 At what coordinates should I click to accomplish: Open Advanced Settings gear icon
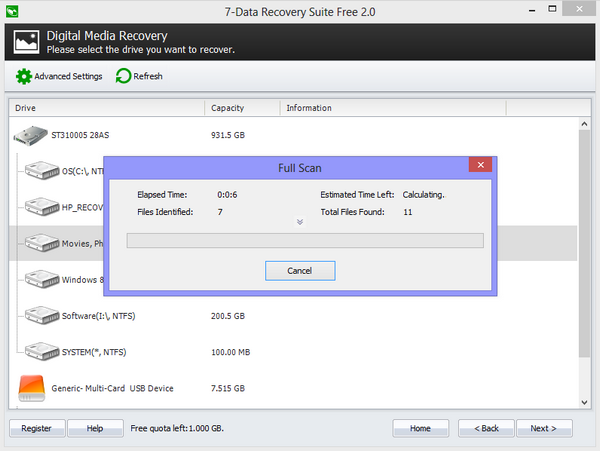24,77
